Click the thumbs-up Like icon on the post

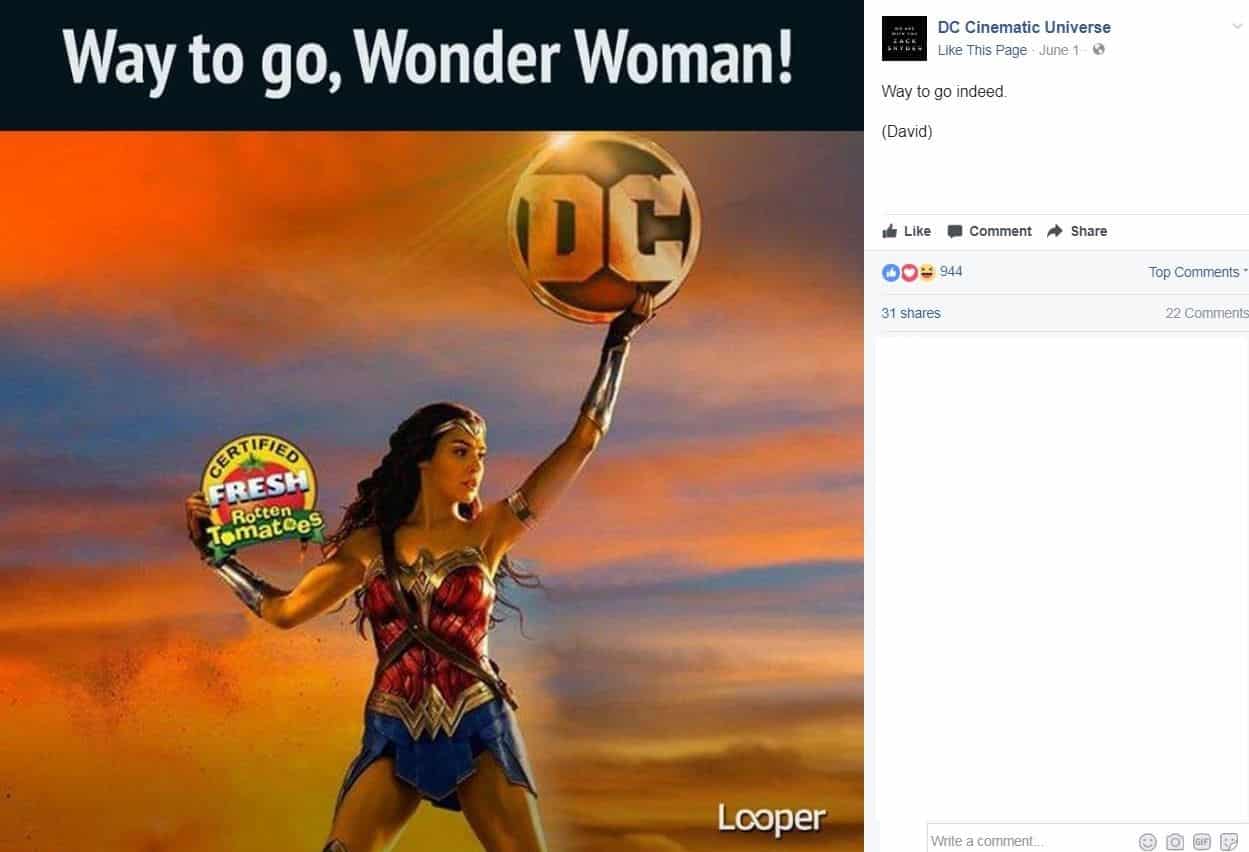coord(890,231)
